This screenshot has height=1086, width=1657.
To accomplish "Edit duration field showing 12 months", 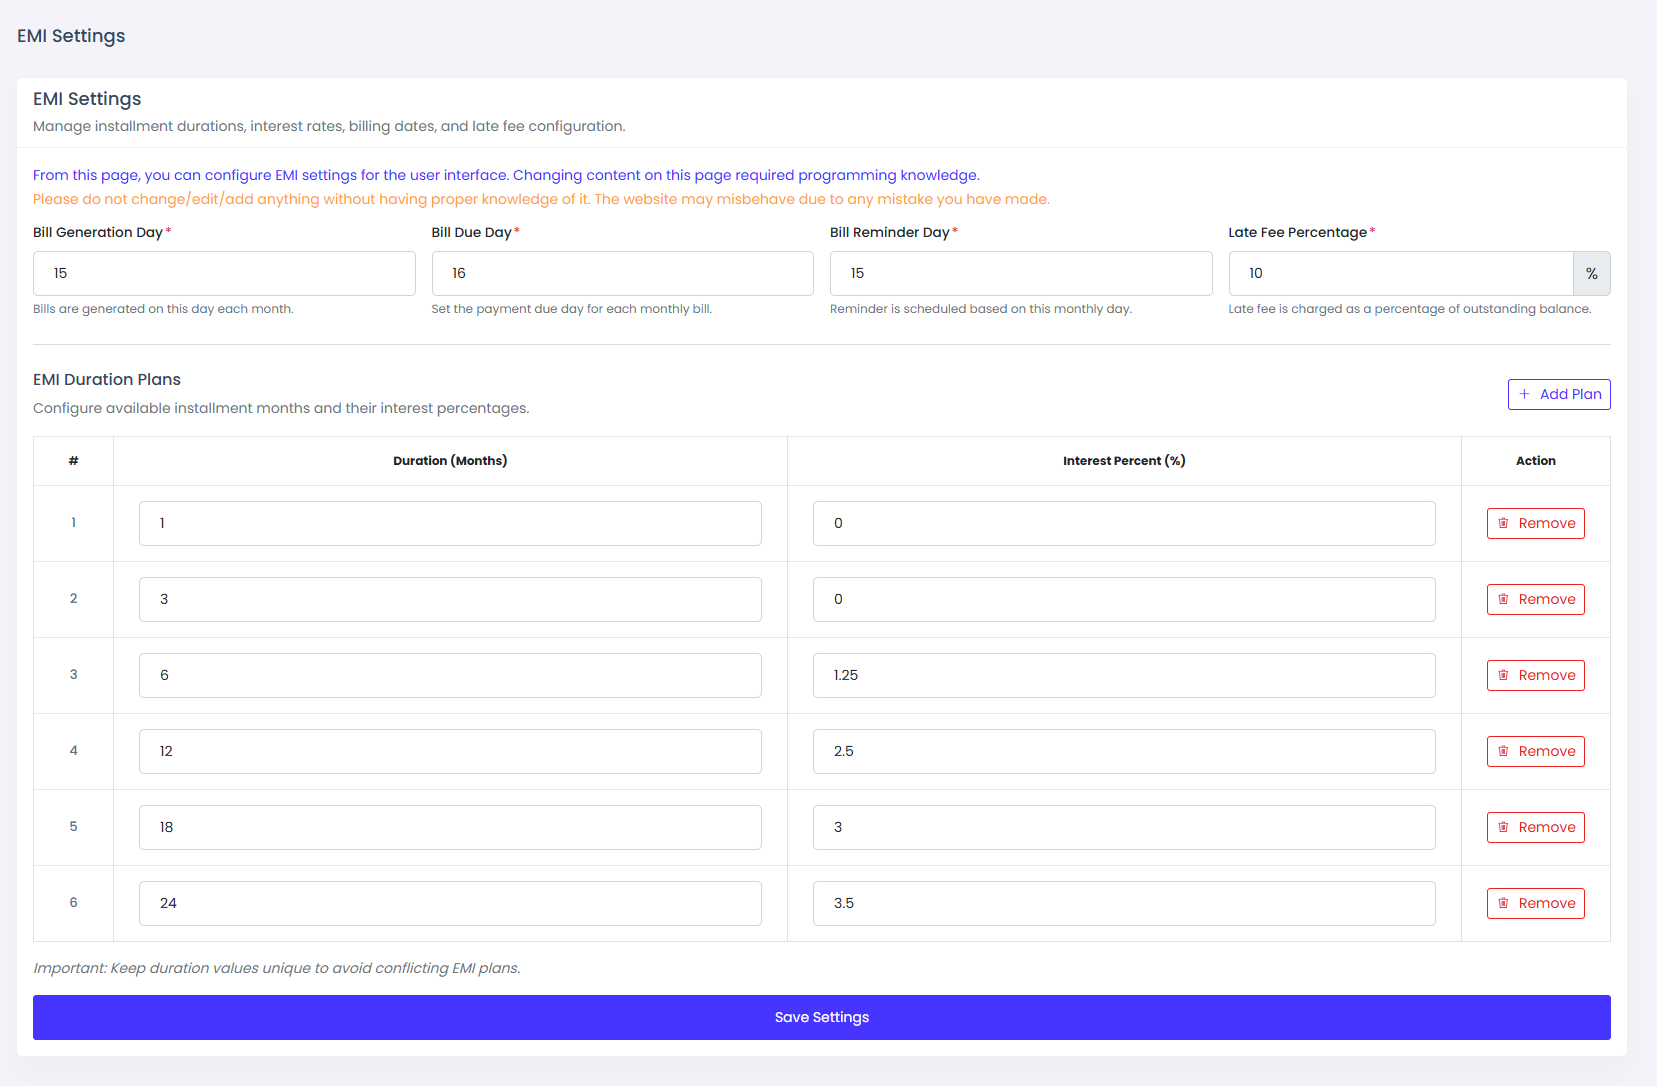I will pos(450,751).
